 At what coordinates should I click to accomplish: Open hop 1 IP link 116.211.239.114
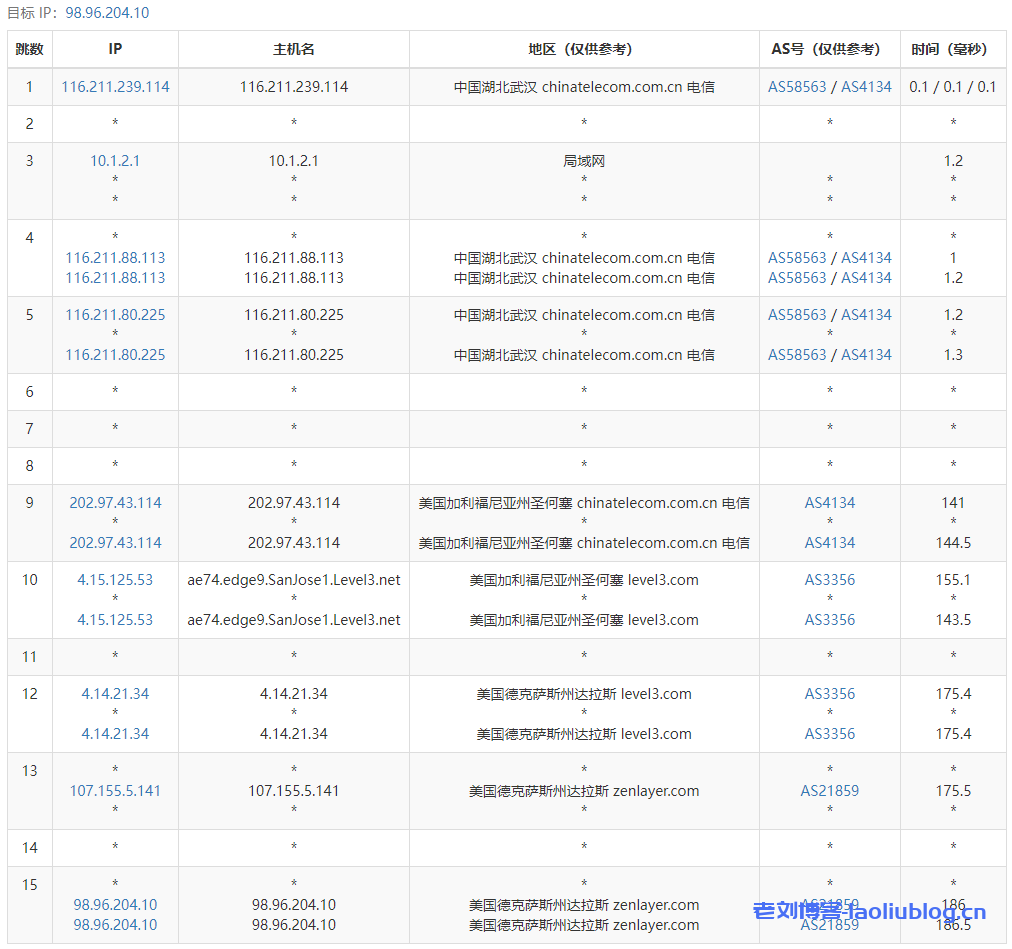(x=115, y=87)
